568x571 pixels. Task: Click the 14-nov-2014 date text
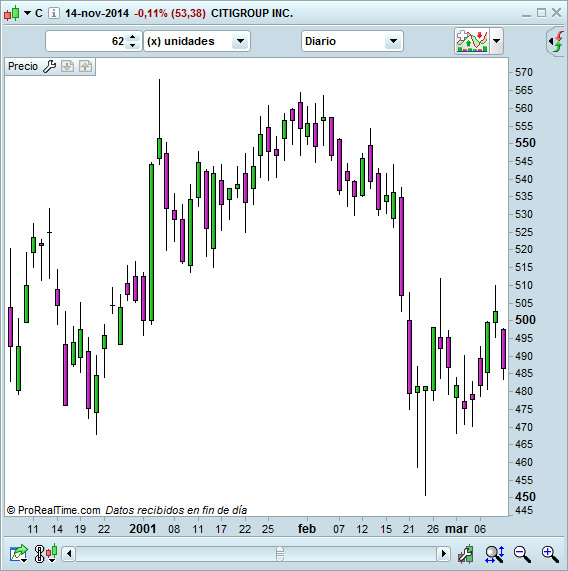click(97, 13)
